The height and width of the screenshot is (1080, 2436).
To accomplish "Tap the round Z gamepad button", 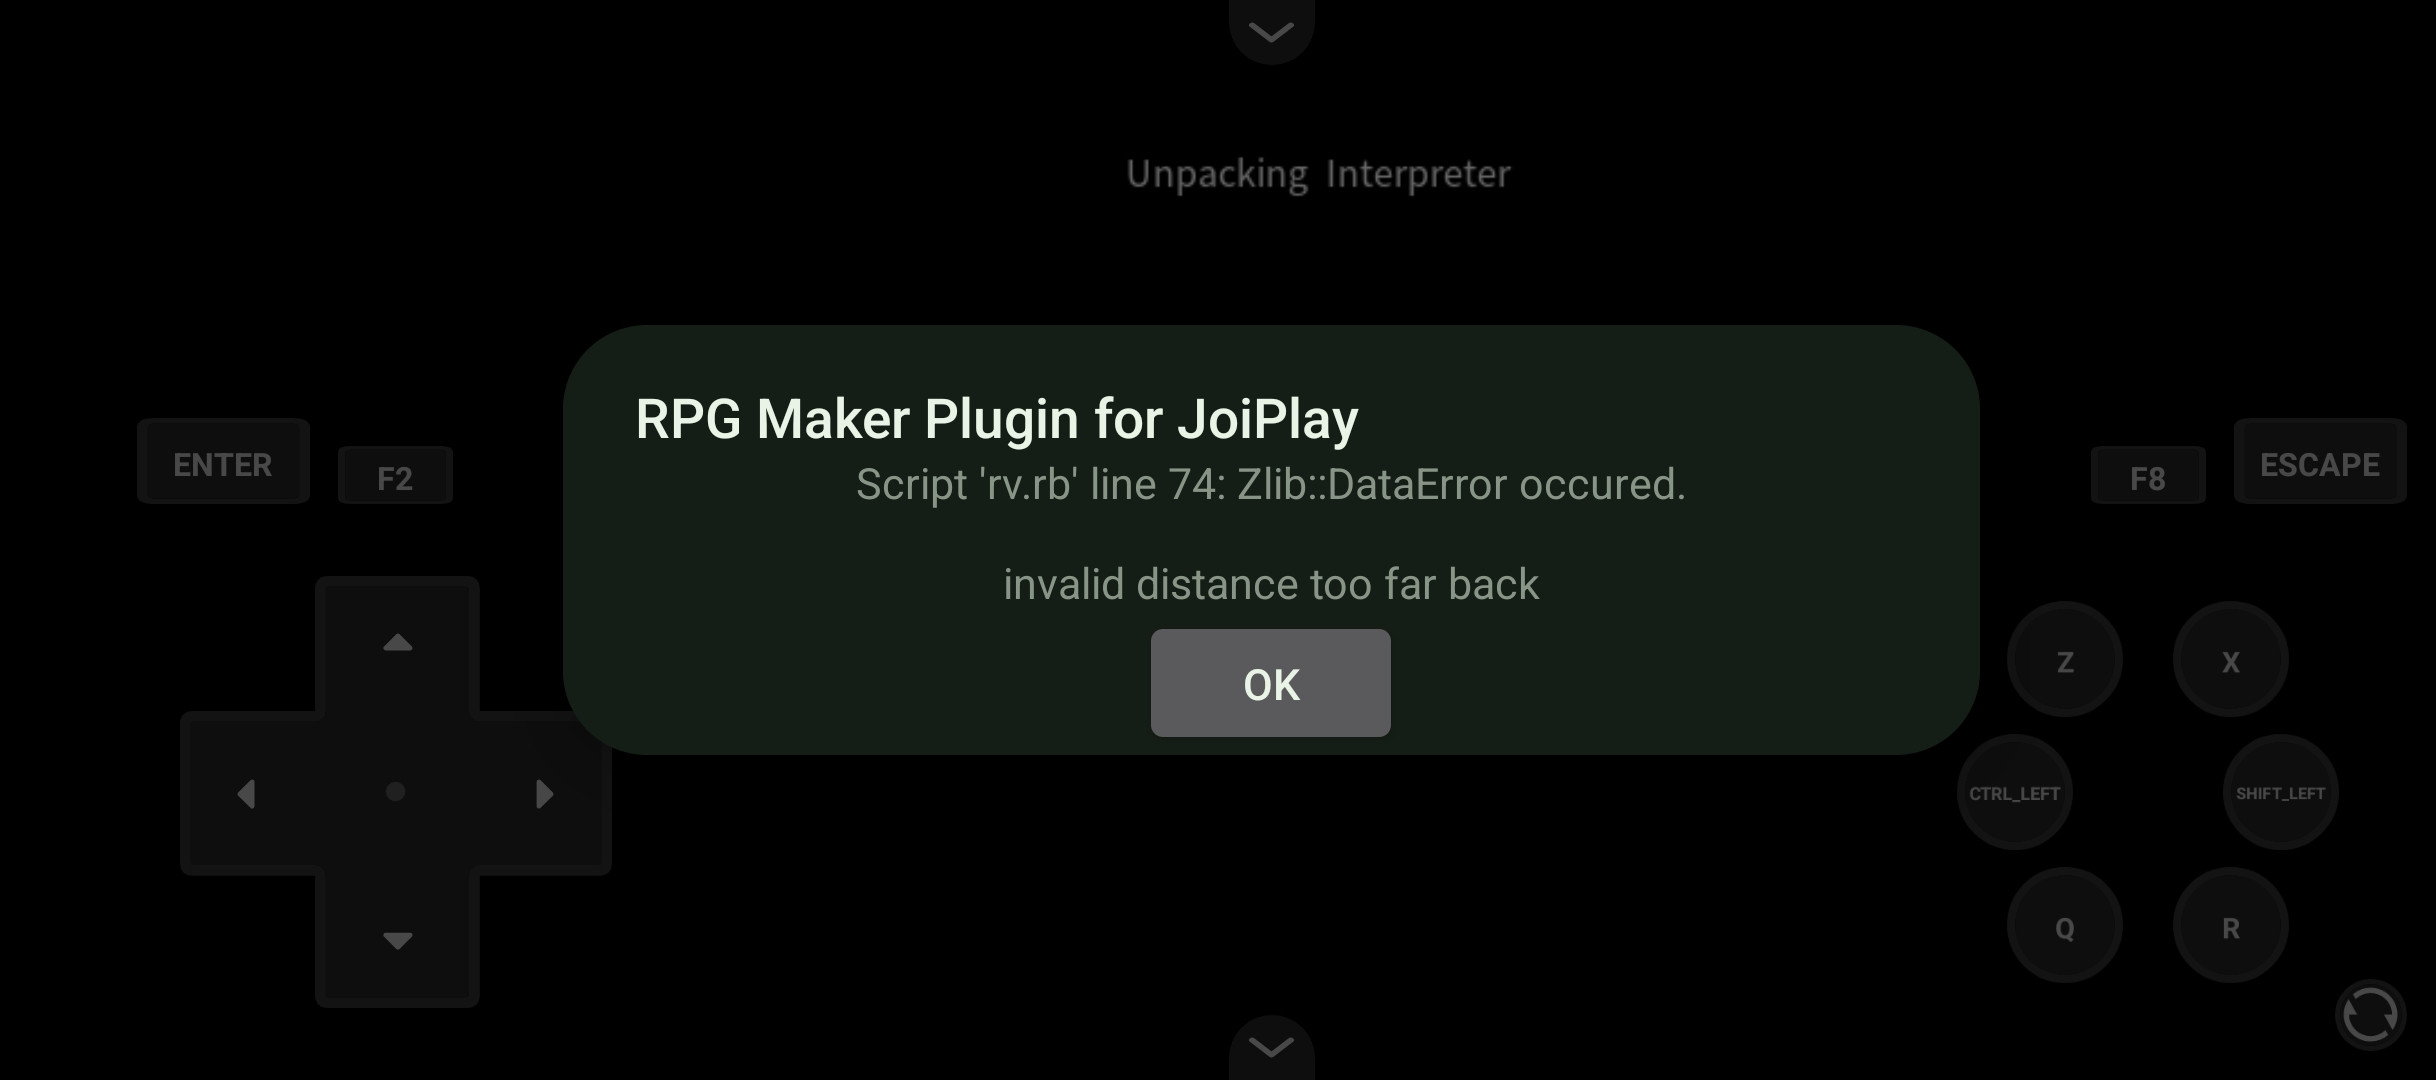I will click(x=2065, y=660).
